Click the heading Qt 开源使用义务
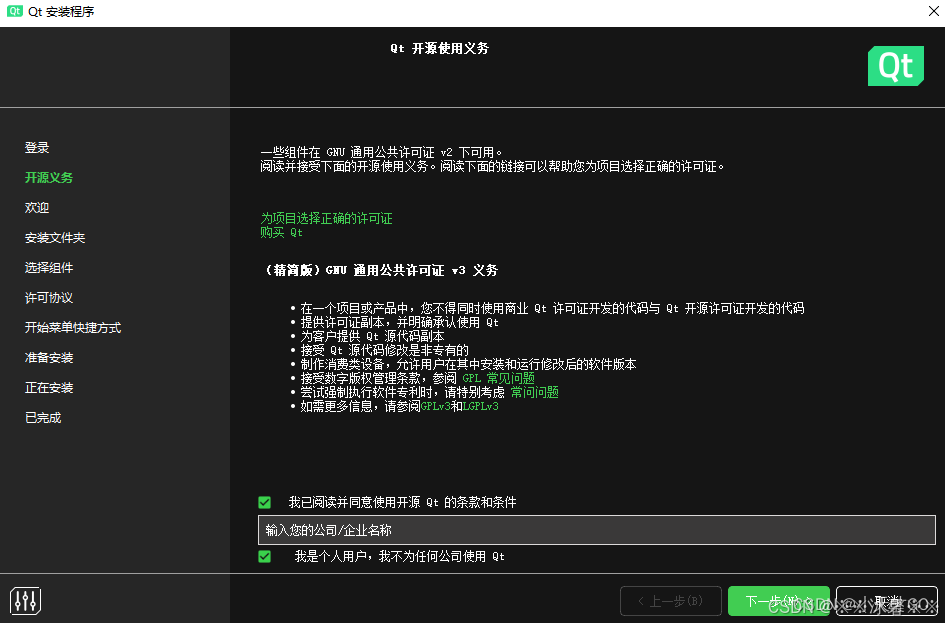945x623 pixels. [x=439, y=49]
